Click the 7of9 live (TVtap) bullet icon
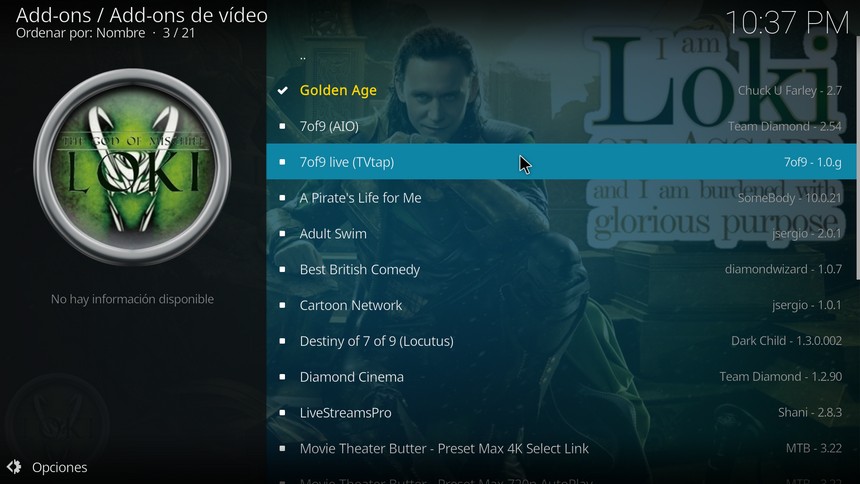Viewport: 860px width, 484px height. (x=282, y=162)
